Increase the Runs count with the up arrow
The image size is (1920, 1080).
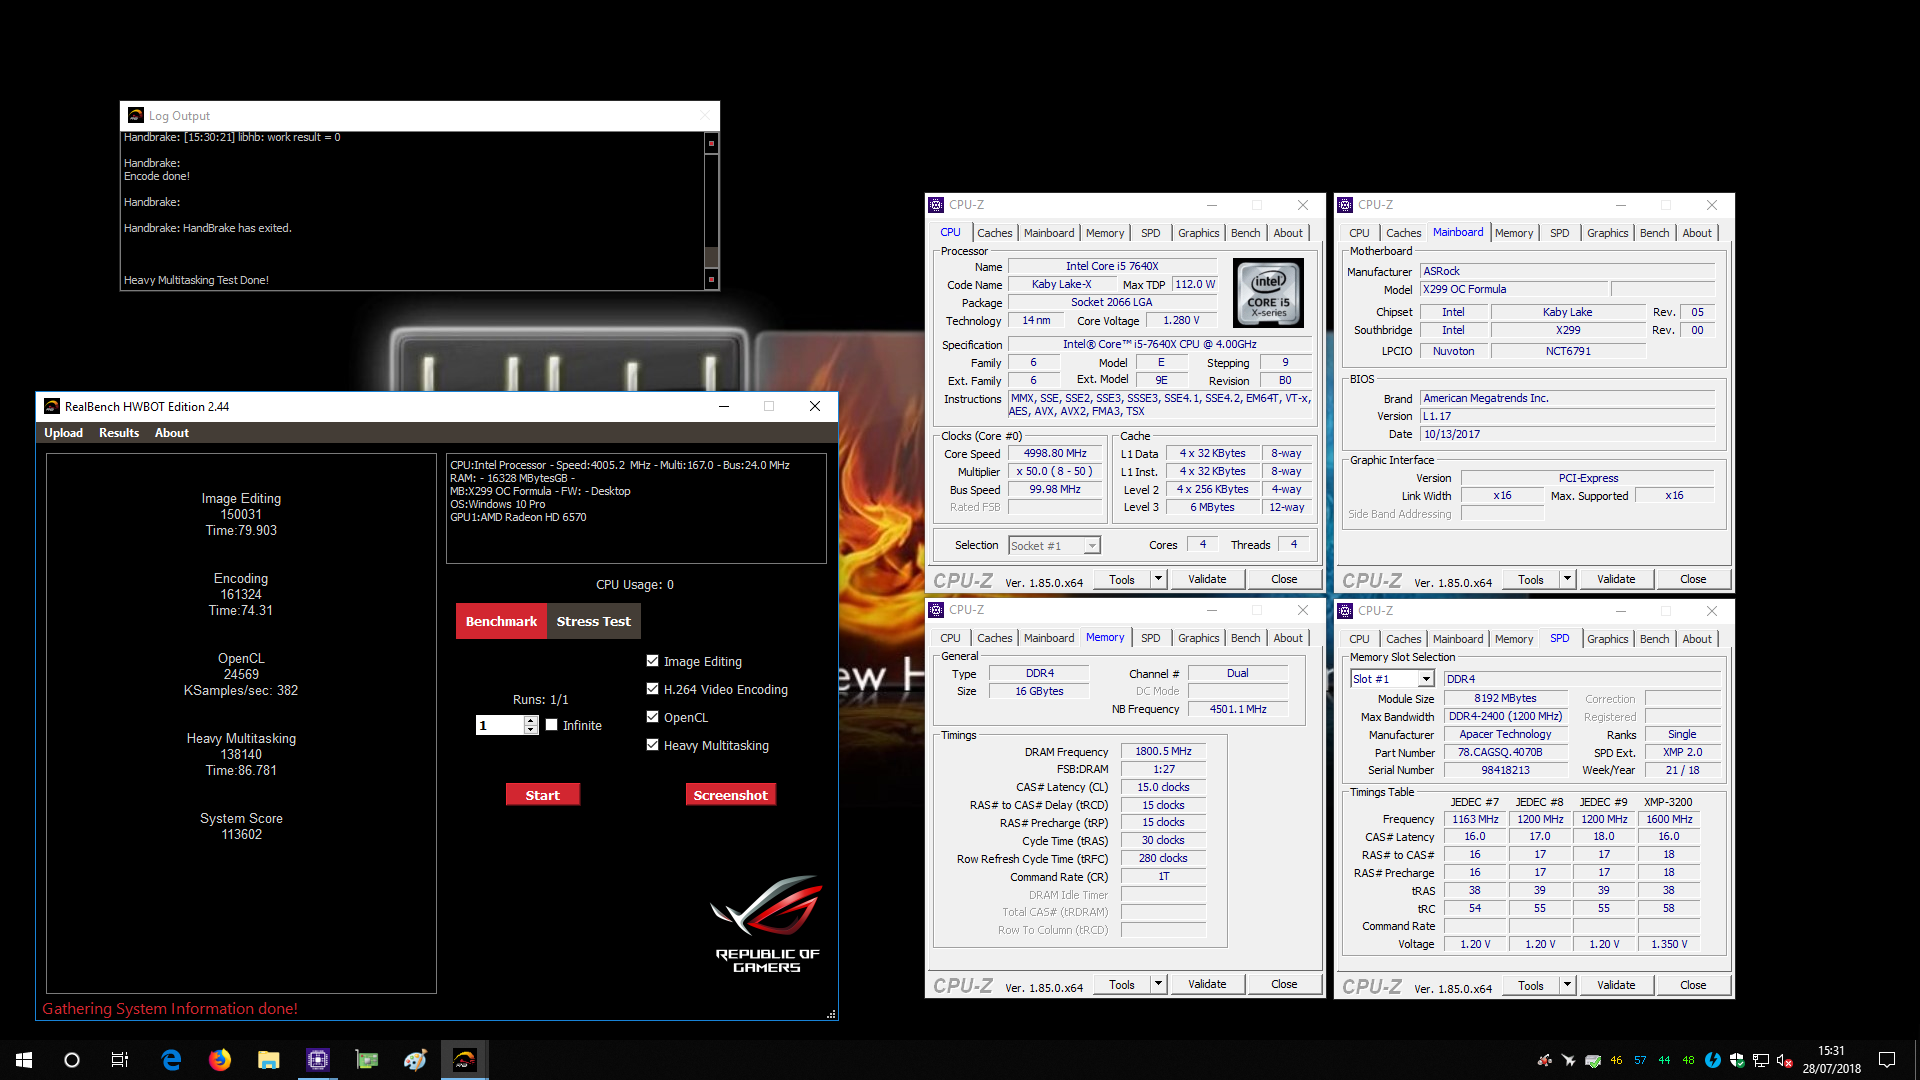pos(531,720)
